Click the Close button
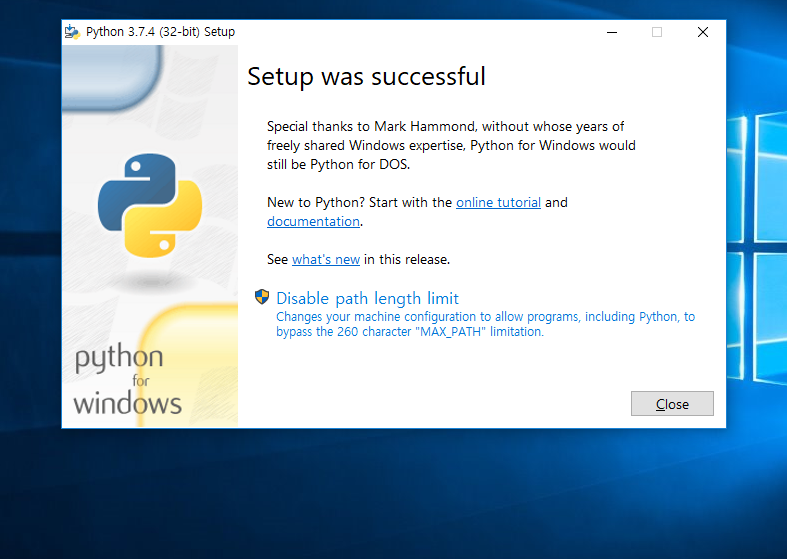 (672, 403)
